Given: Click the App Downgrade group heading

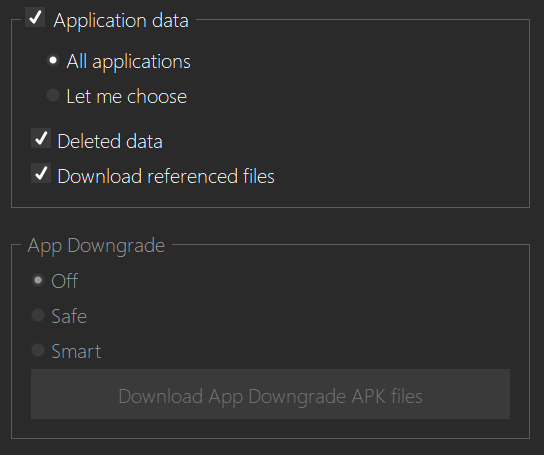Looking at the screenshot, I should coord(96,246).
